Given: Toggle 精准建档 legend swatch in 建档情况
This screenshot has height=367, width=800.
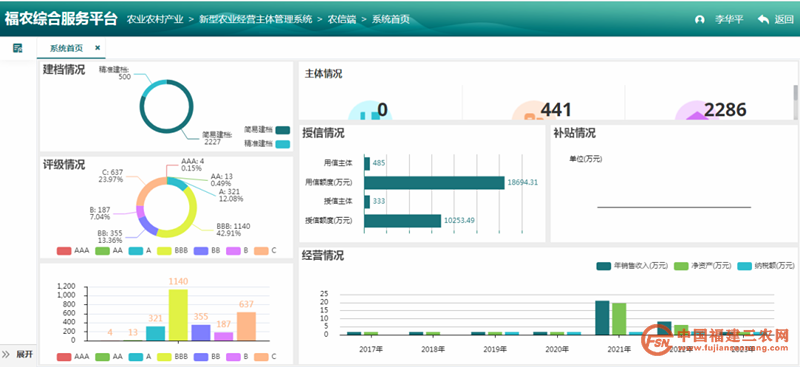Looking at the screenshot, I should click(x=283, y=144).
